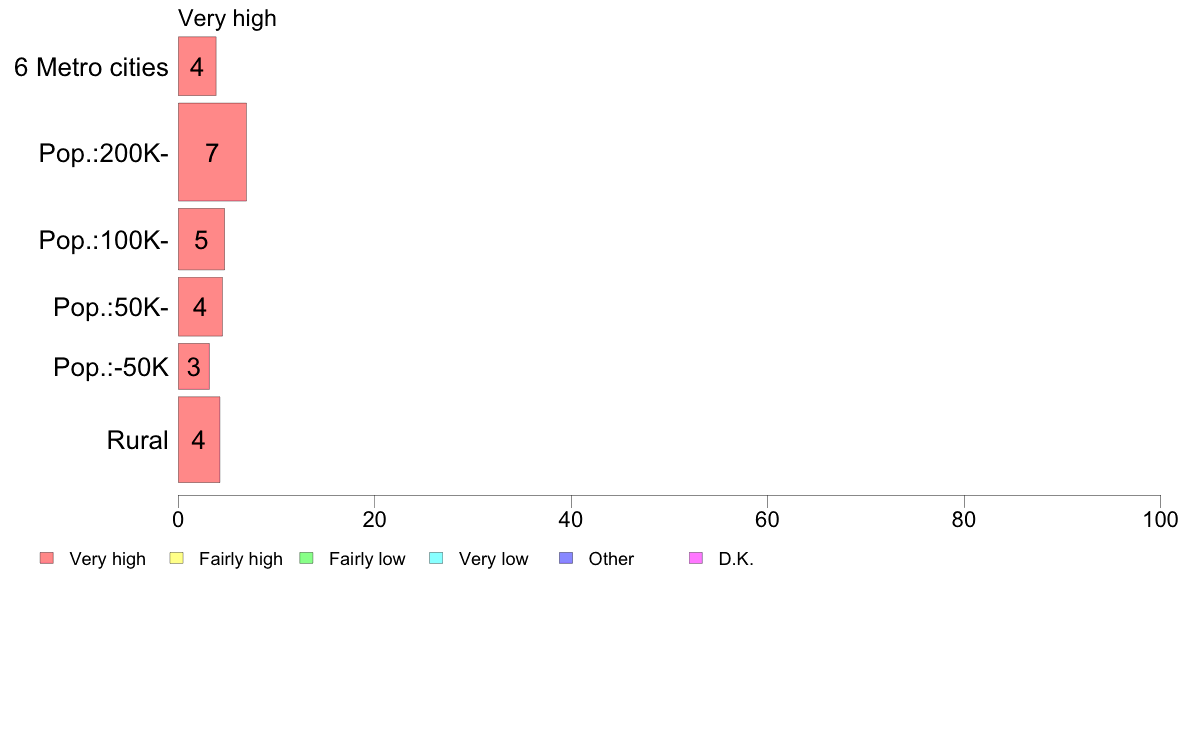Click the 40 tick label on axis
Image resolution: width=1188 pixels, height=736 pixels.
(571, 520)
